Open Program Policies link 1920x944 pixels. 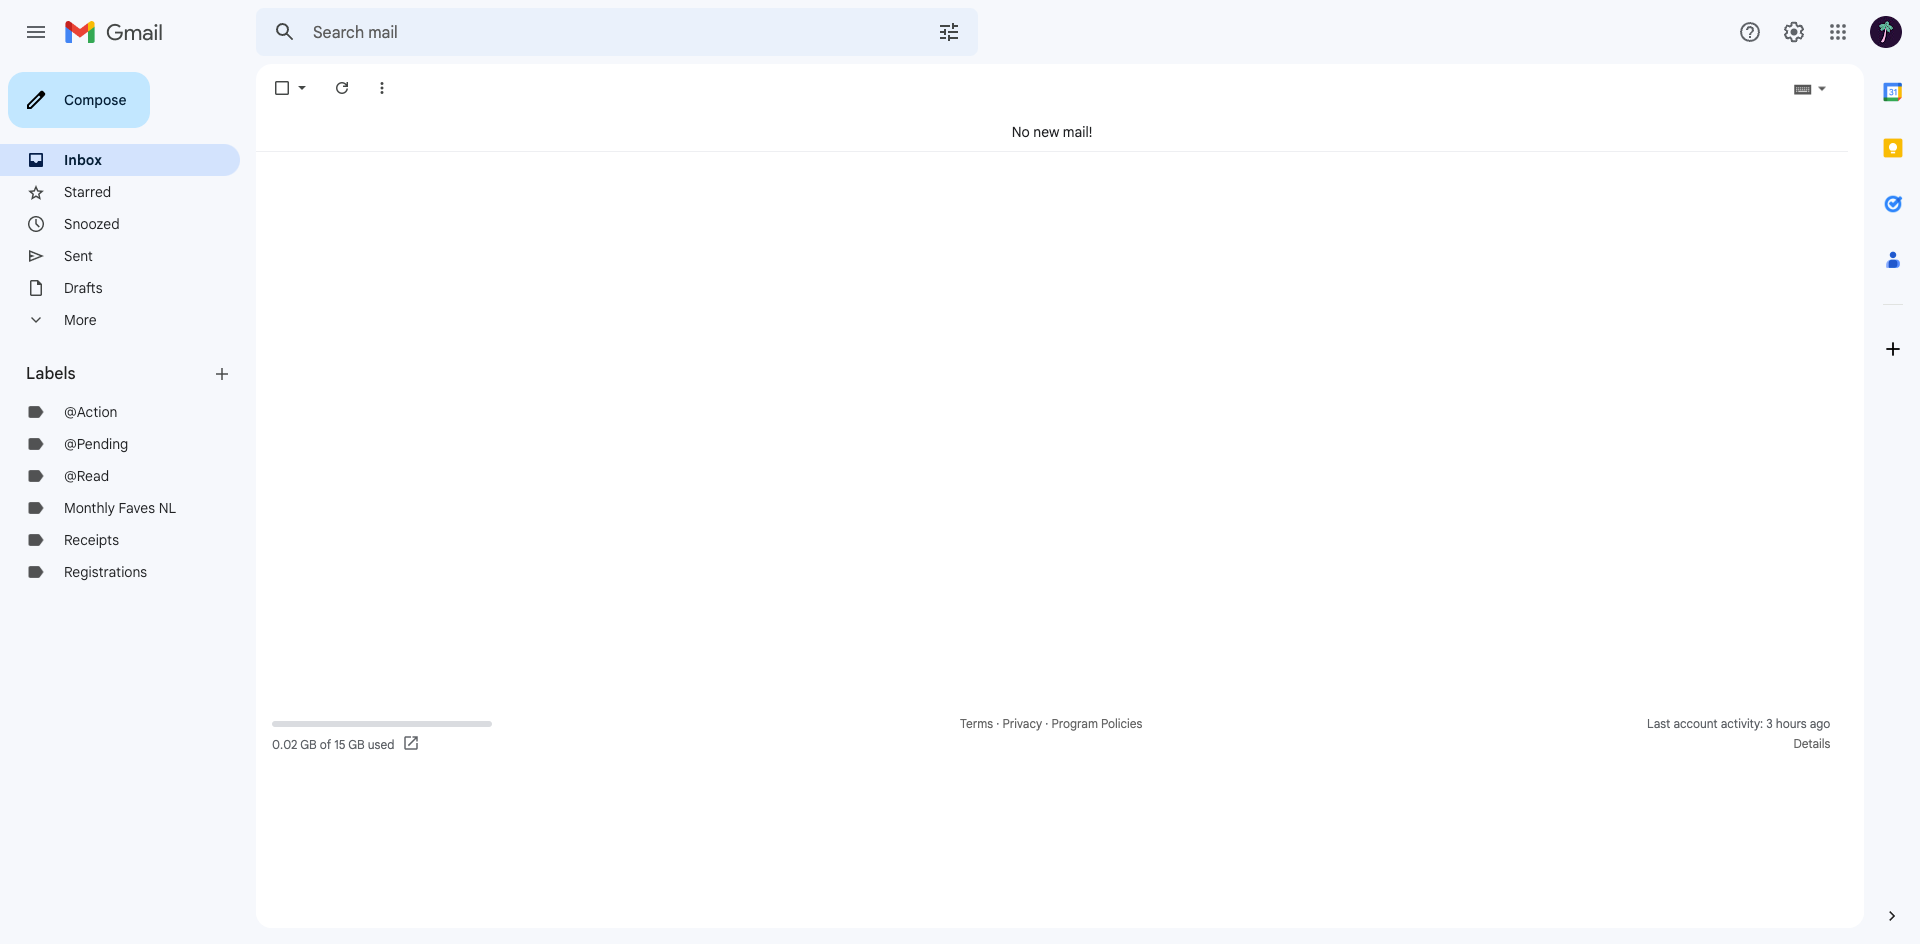click(1096, 724)
